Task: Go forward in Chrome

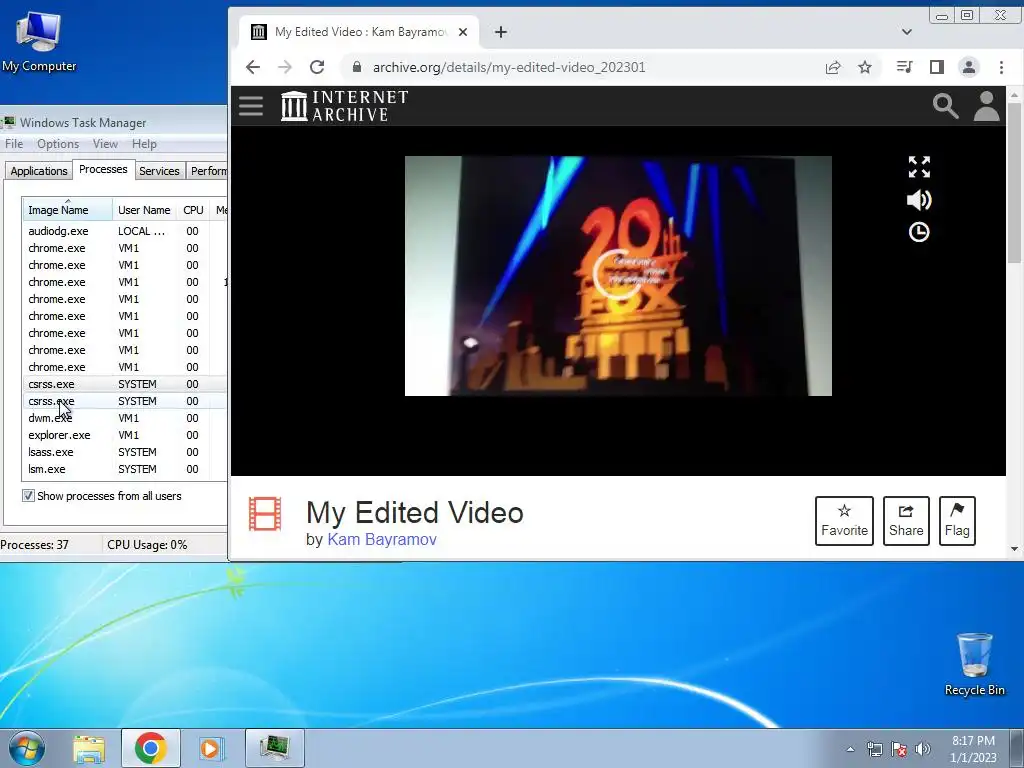Action: (x=285, y=67)
